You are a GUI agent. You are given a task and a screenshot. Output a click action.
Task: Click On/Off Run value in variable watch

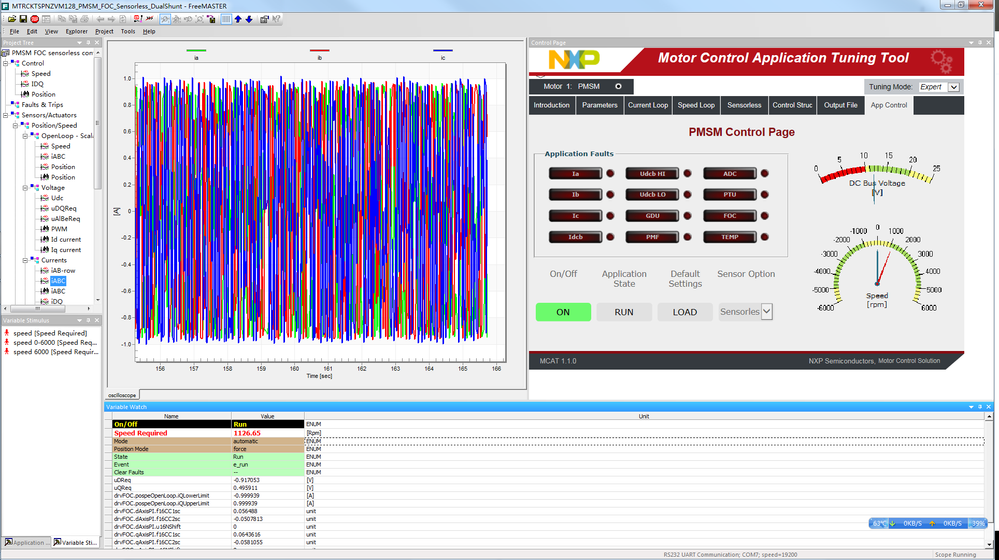coord(268,424)
